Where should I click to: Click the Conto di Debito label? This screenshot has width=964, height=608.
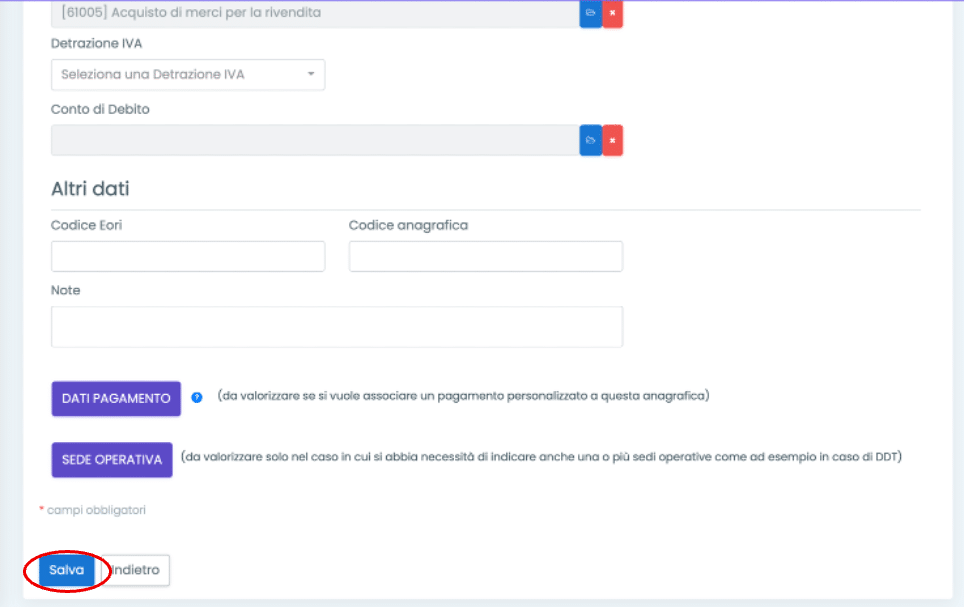pyautogui.click(x=100, y=109)
